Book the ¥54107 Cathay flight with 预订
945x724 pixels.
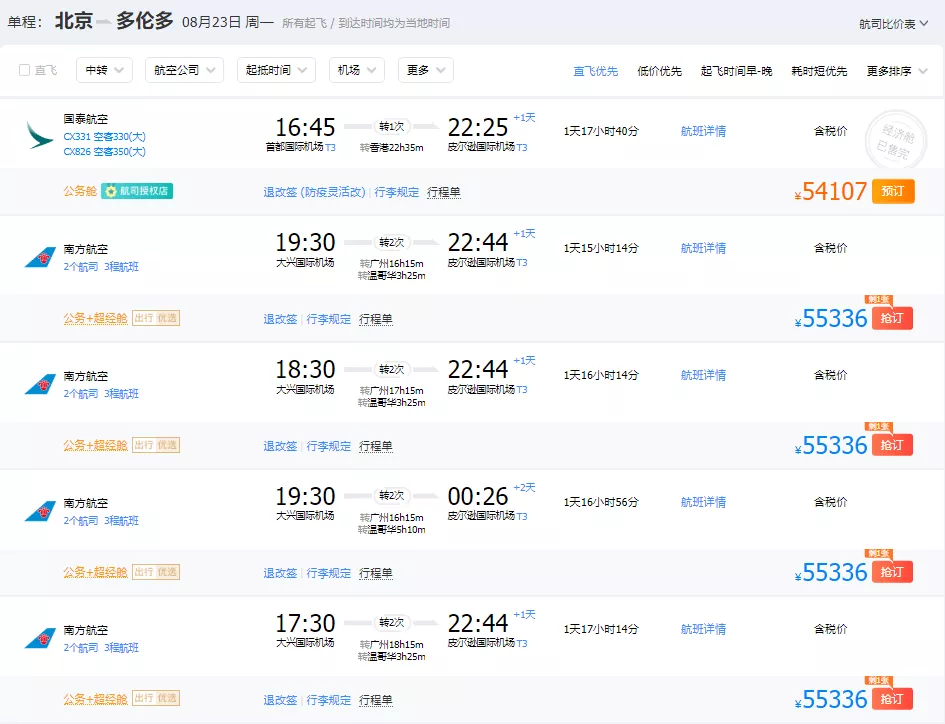point(893,192)
